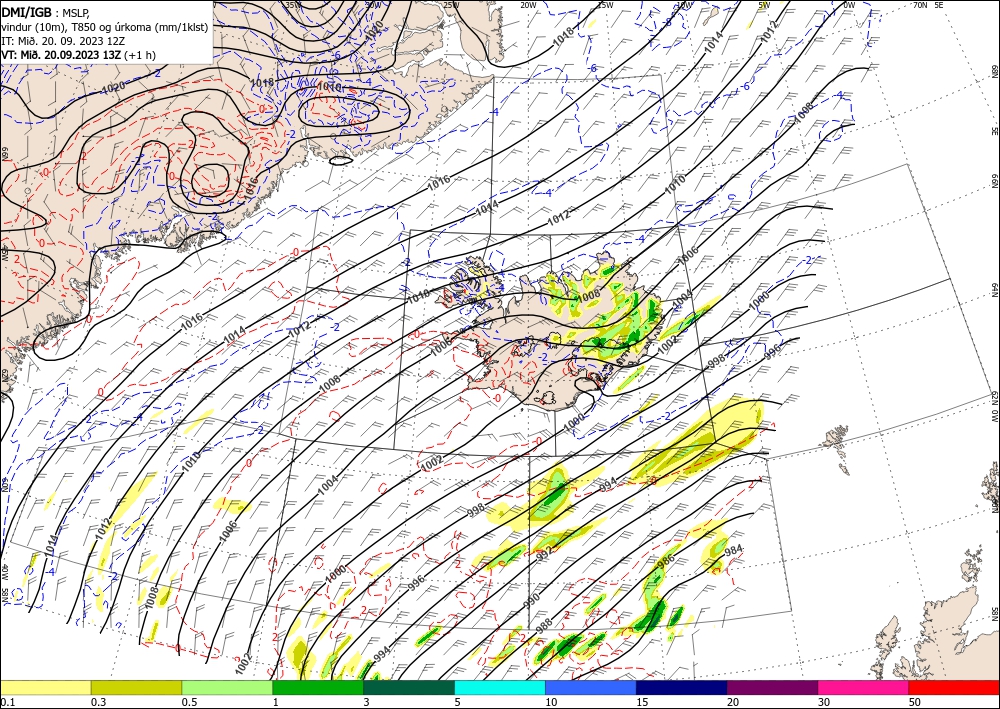Click the 986 isobar label

666,562
